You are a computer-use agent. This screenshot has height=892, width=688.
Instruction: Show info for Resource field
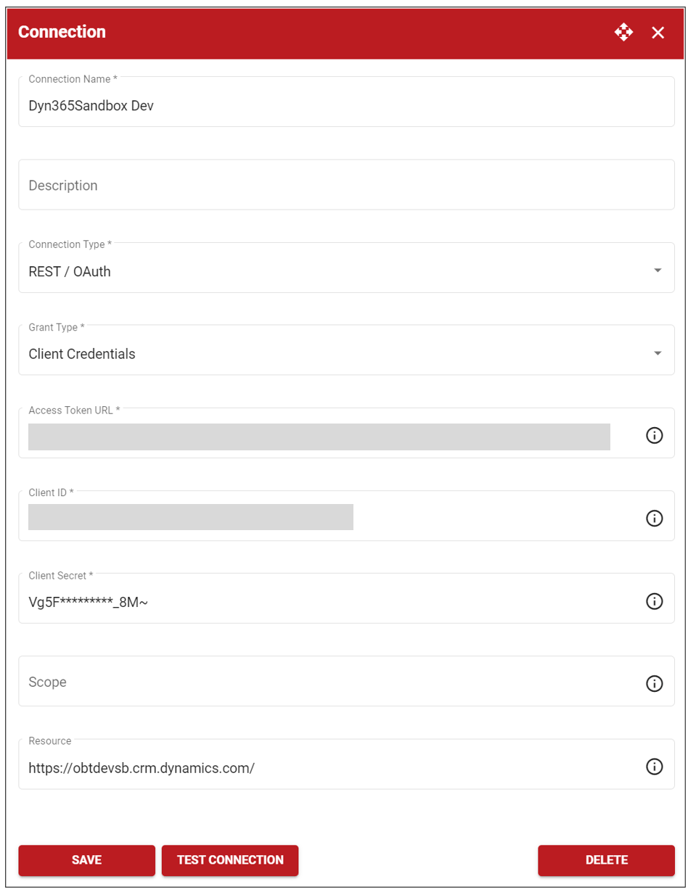(654, 766)
